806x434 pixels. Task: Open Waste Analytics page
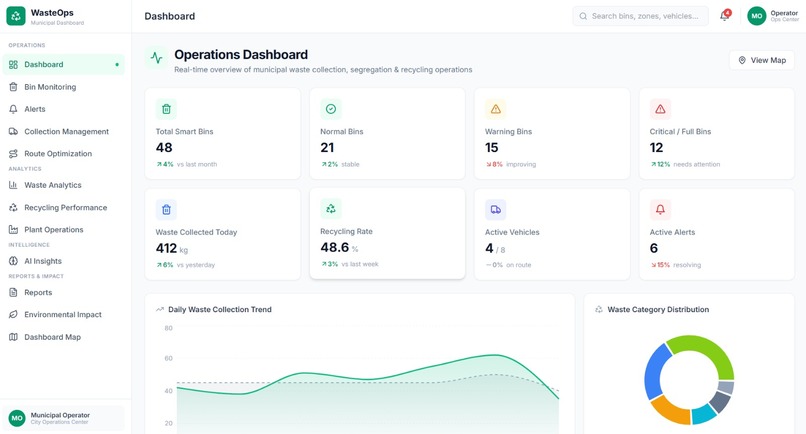[x=63, y=185]
